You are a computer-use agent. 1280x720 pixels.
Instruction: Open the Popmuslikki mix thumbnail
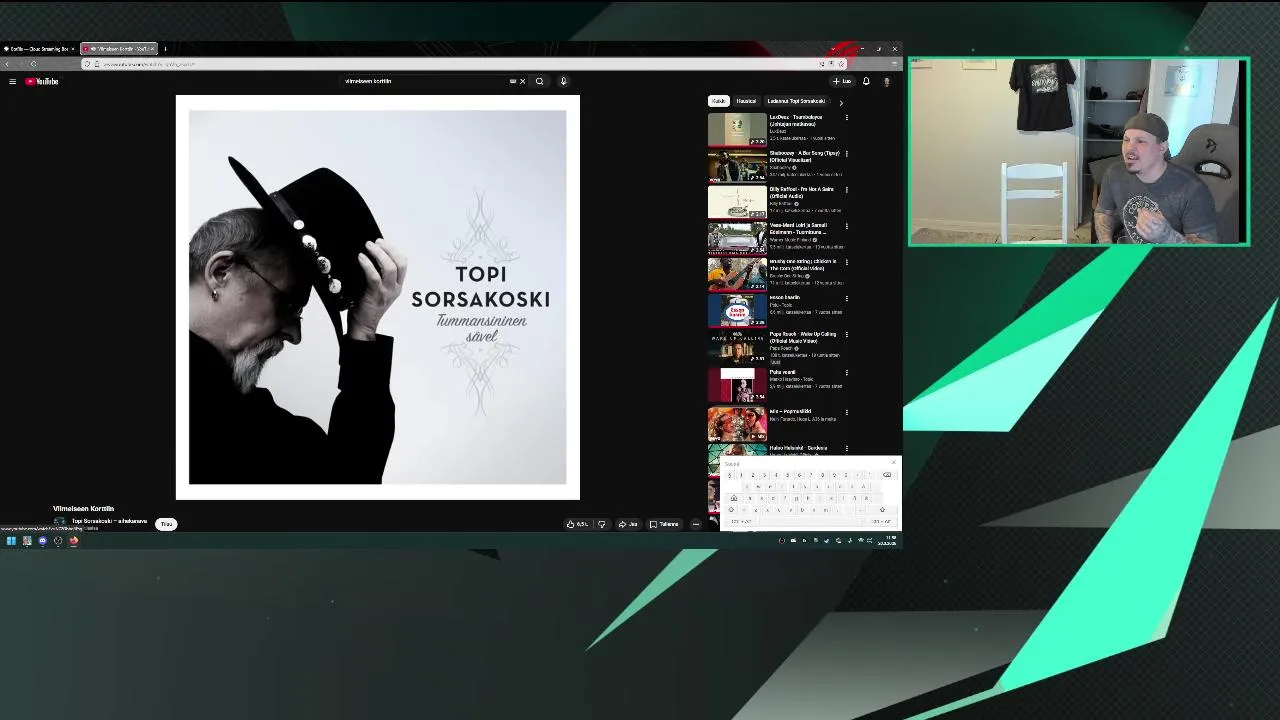pyautogui.click(x=737, y=424)
